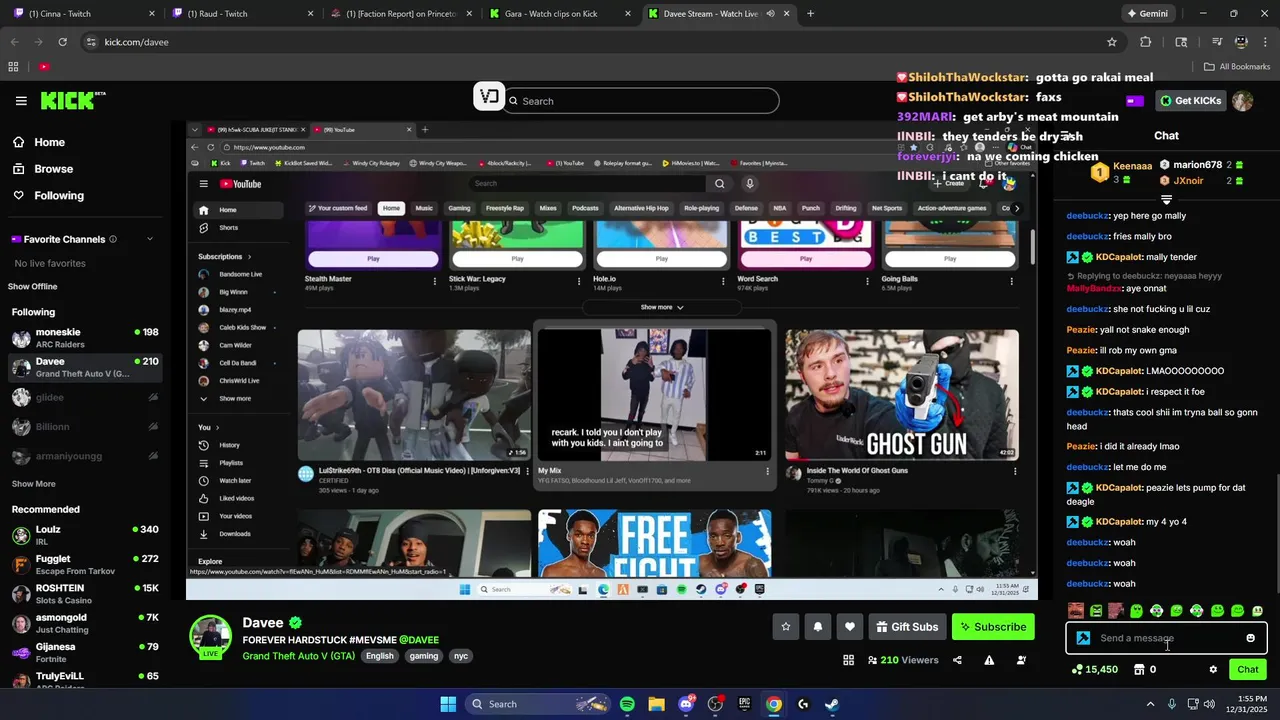This screenshot has width=1280, height=720.
Task: Bookmark this page with star icon
Action: [x=1111, y=42]
